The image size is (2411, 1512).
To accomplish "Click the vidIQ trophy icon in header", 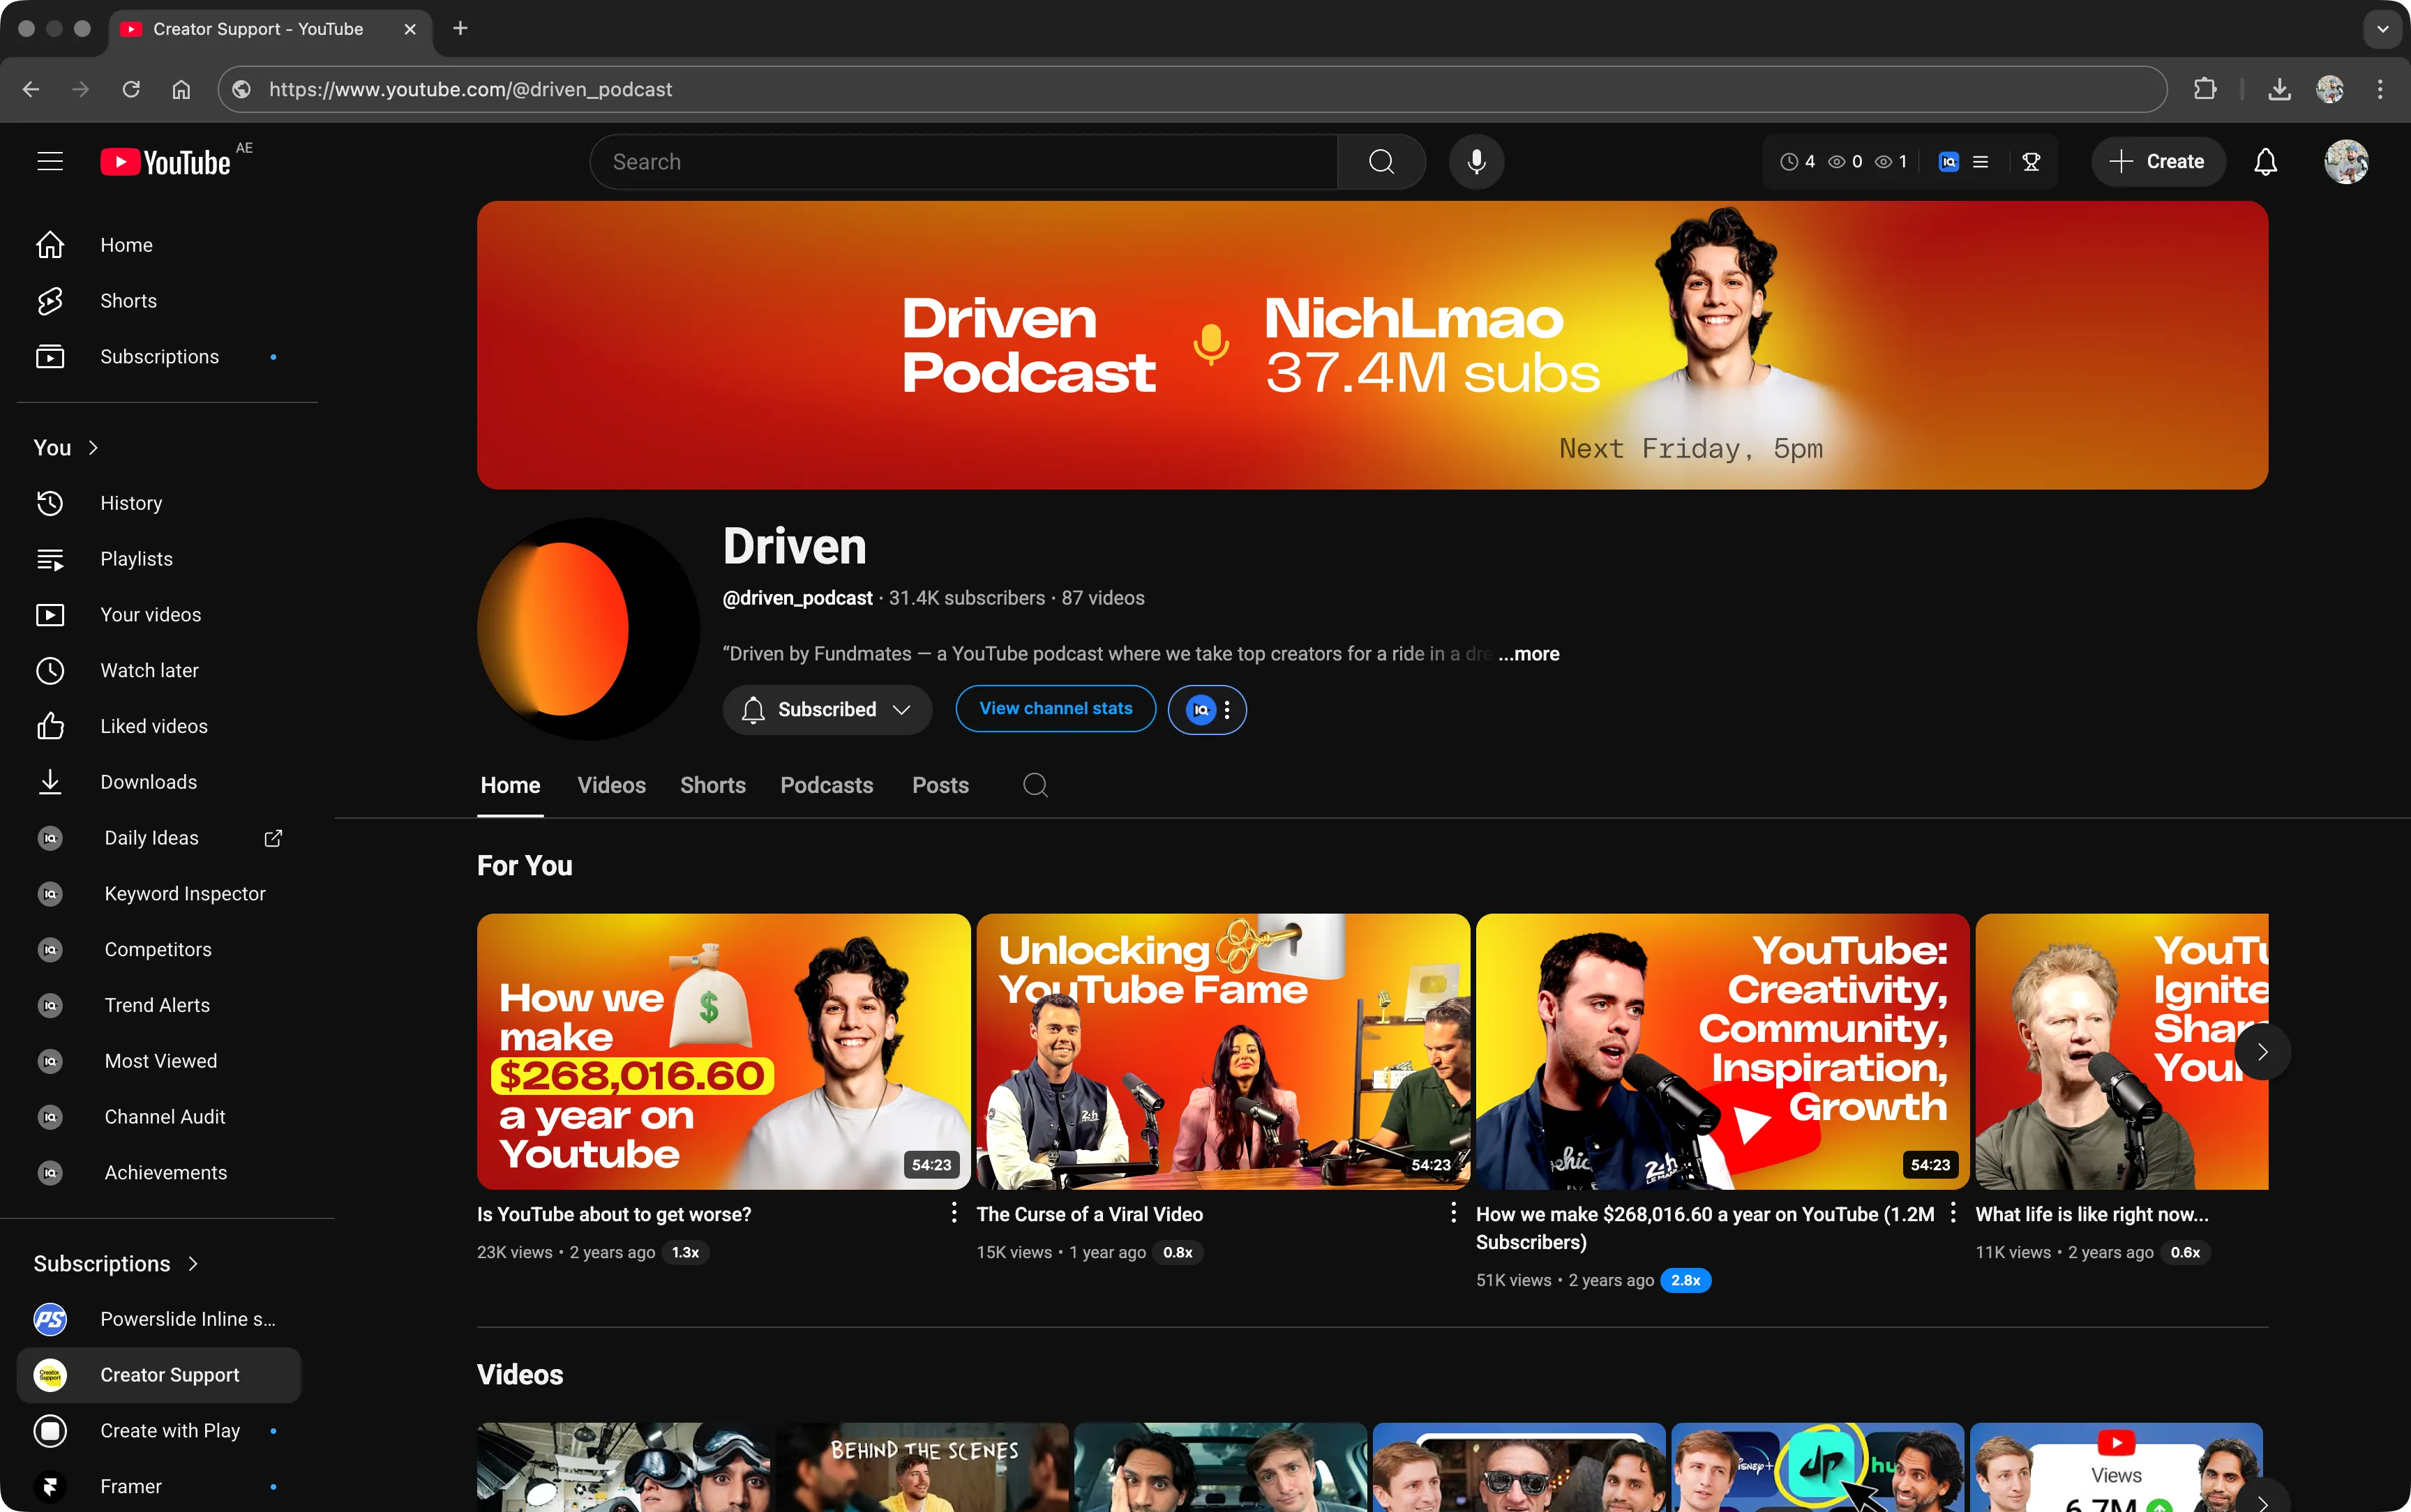I will 2031,162.
